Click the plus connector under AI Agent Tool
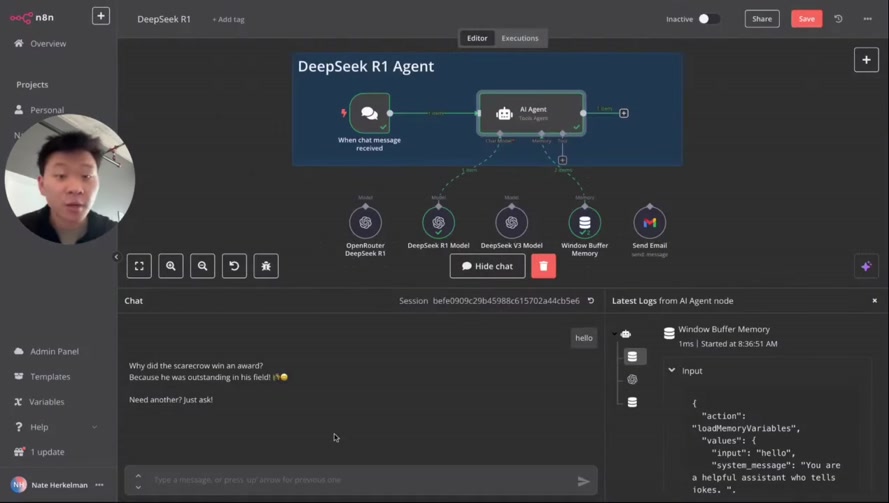The width and height of the screenshot is (889, 503). 562,160
